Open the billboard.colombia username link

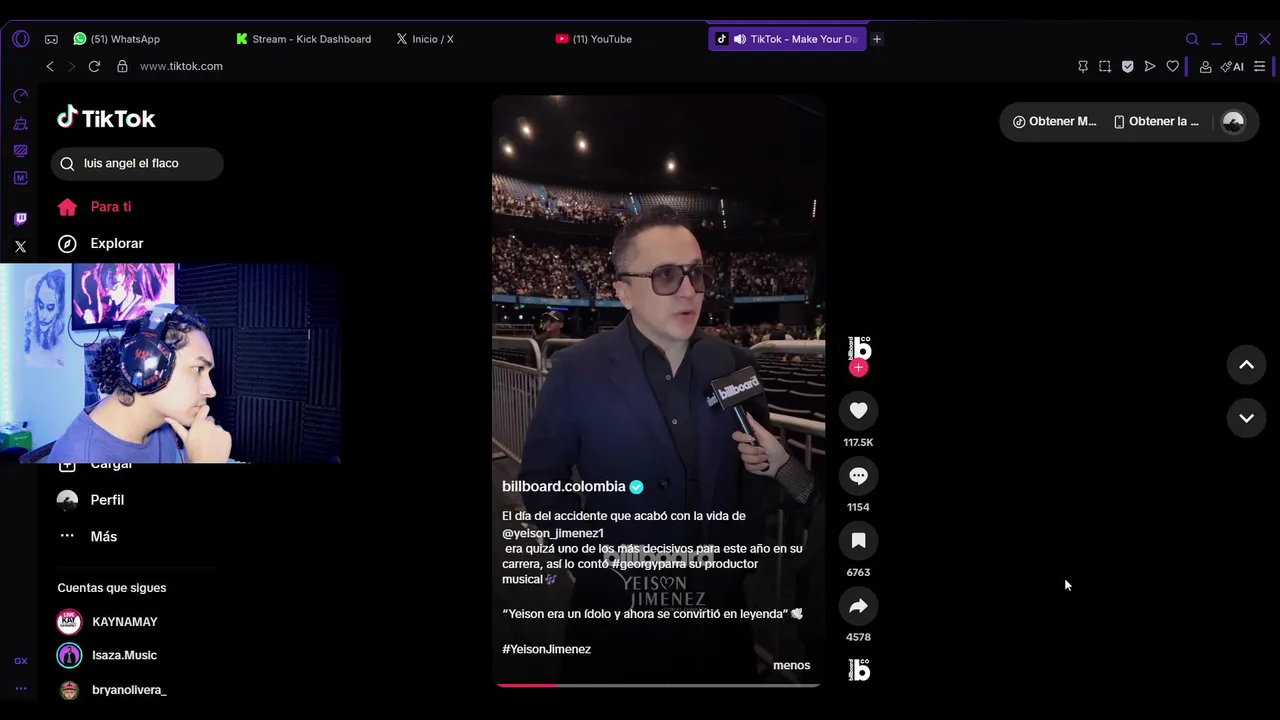564,487
